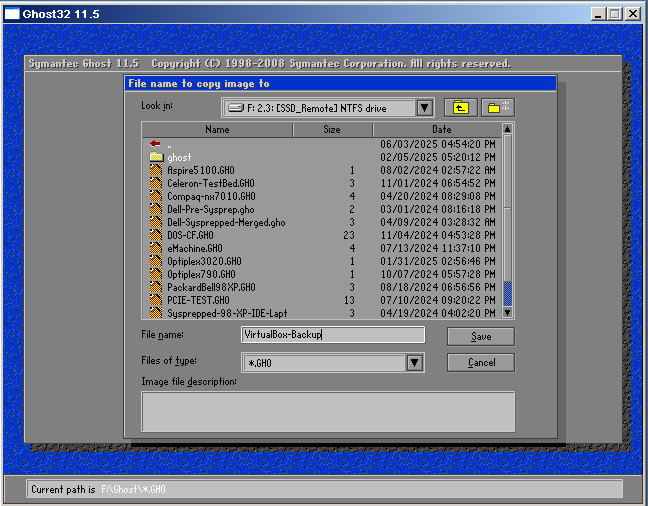Sort file list by Size column
The width and height of the screenshot is (648, 506).
[x=332, y=129]
